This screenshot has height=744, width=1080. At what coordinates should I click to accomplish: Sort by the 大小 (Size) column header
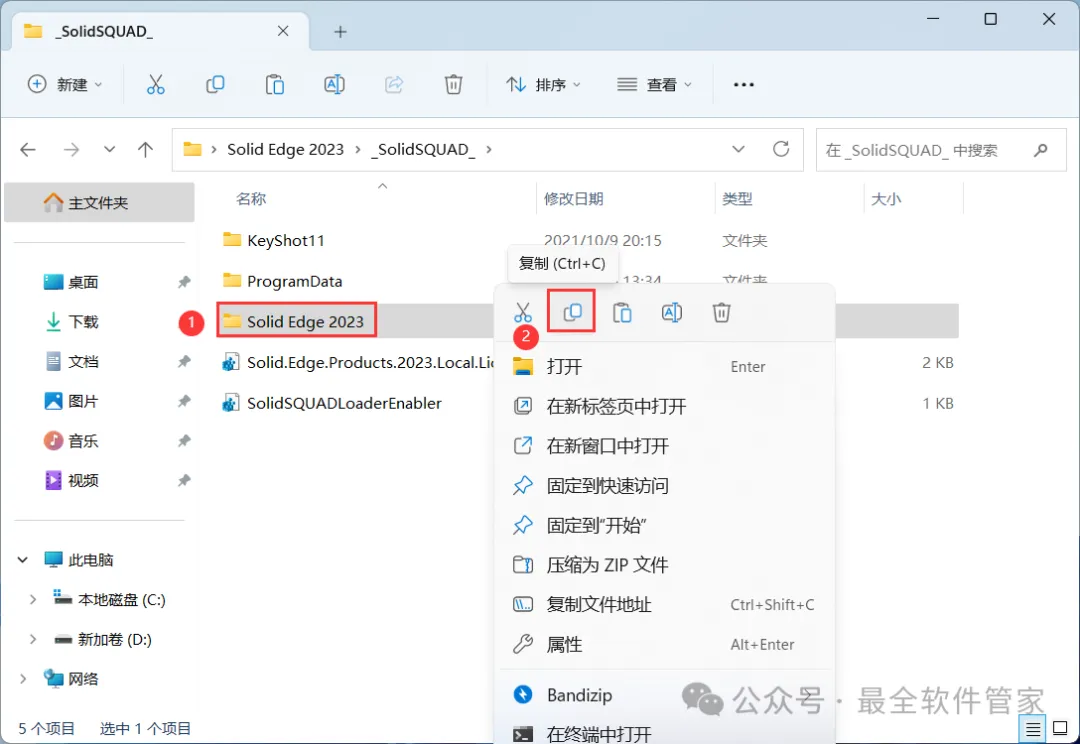point(886,199)
